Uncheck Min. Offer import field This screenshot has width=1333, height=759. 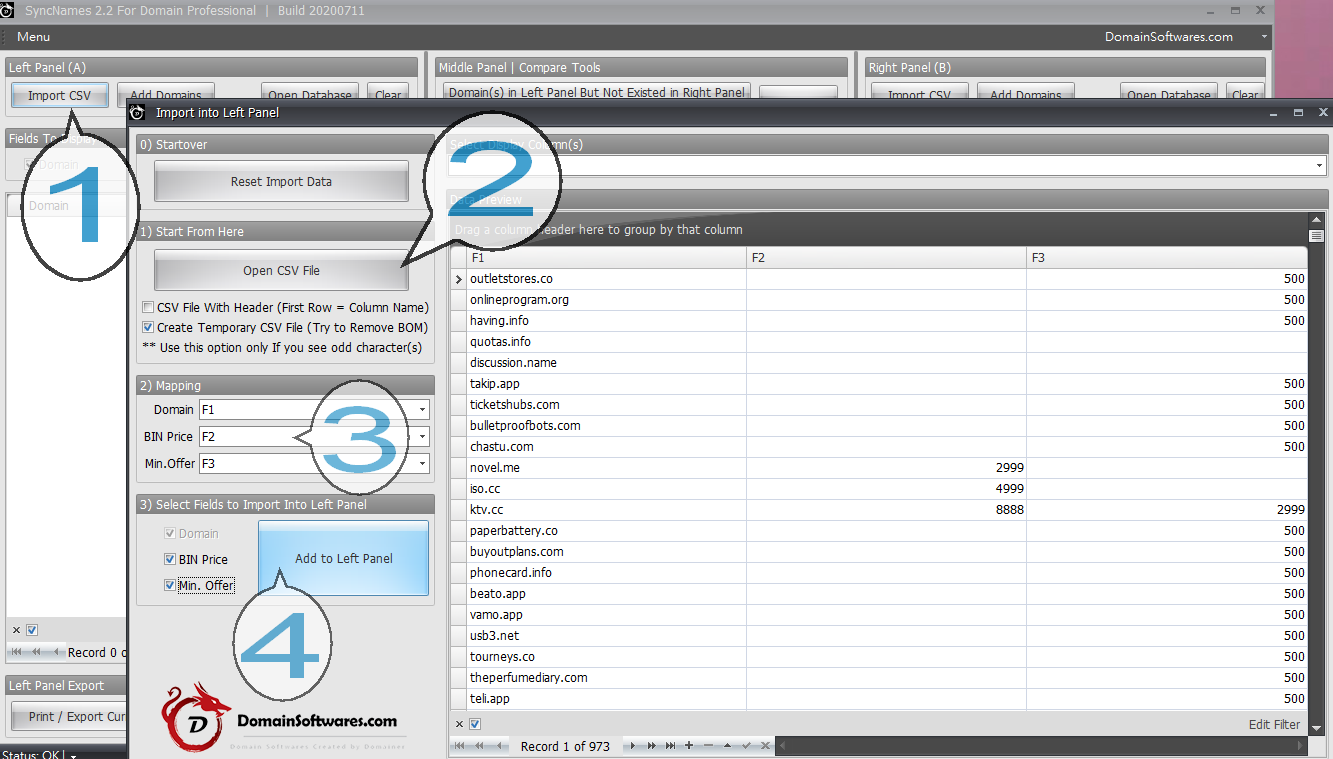tap(170, 586)
